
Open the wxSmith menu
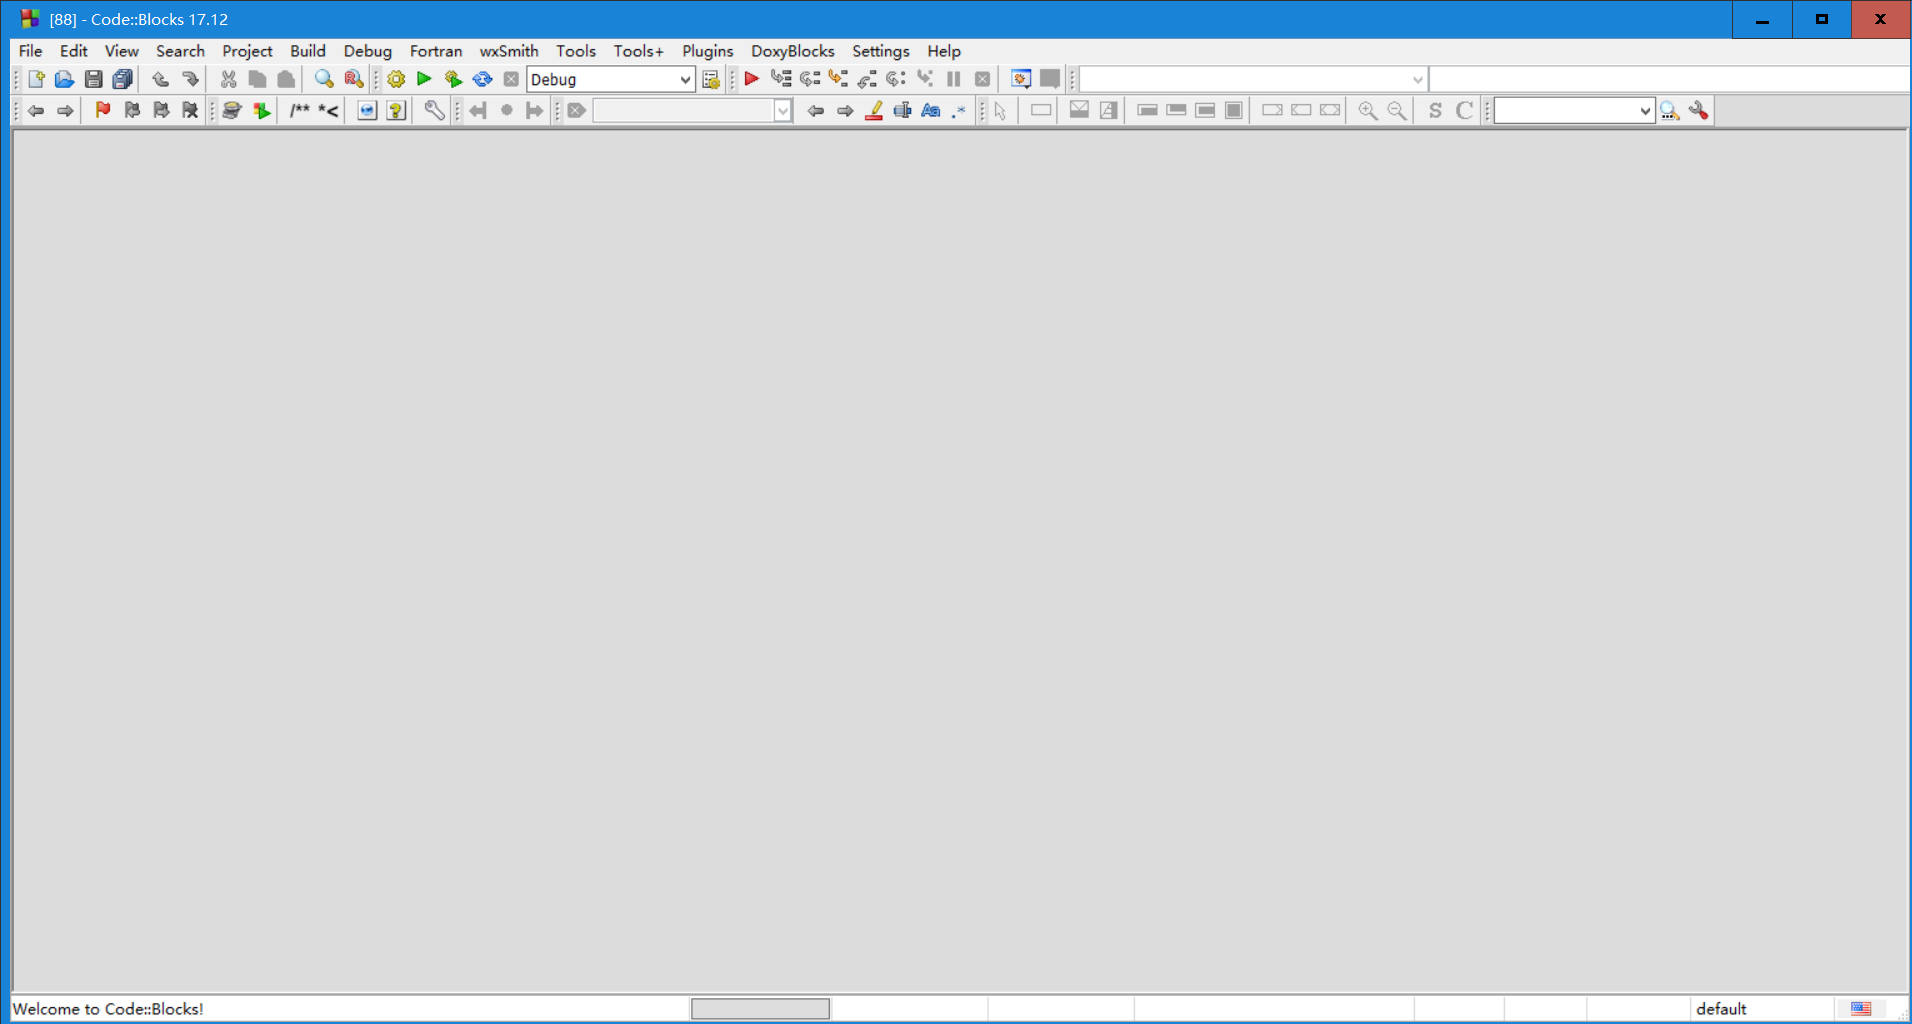click(509, 51)
